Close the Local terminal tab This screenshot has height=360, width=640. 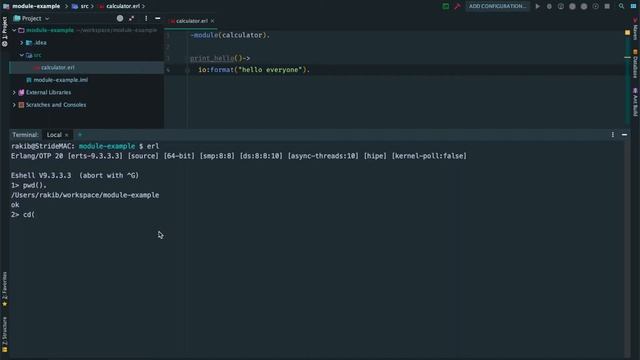[x=67, y=135]
